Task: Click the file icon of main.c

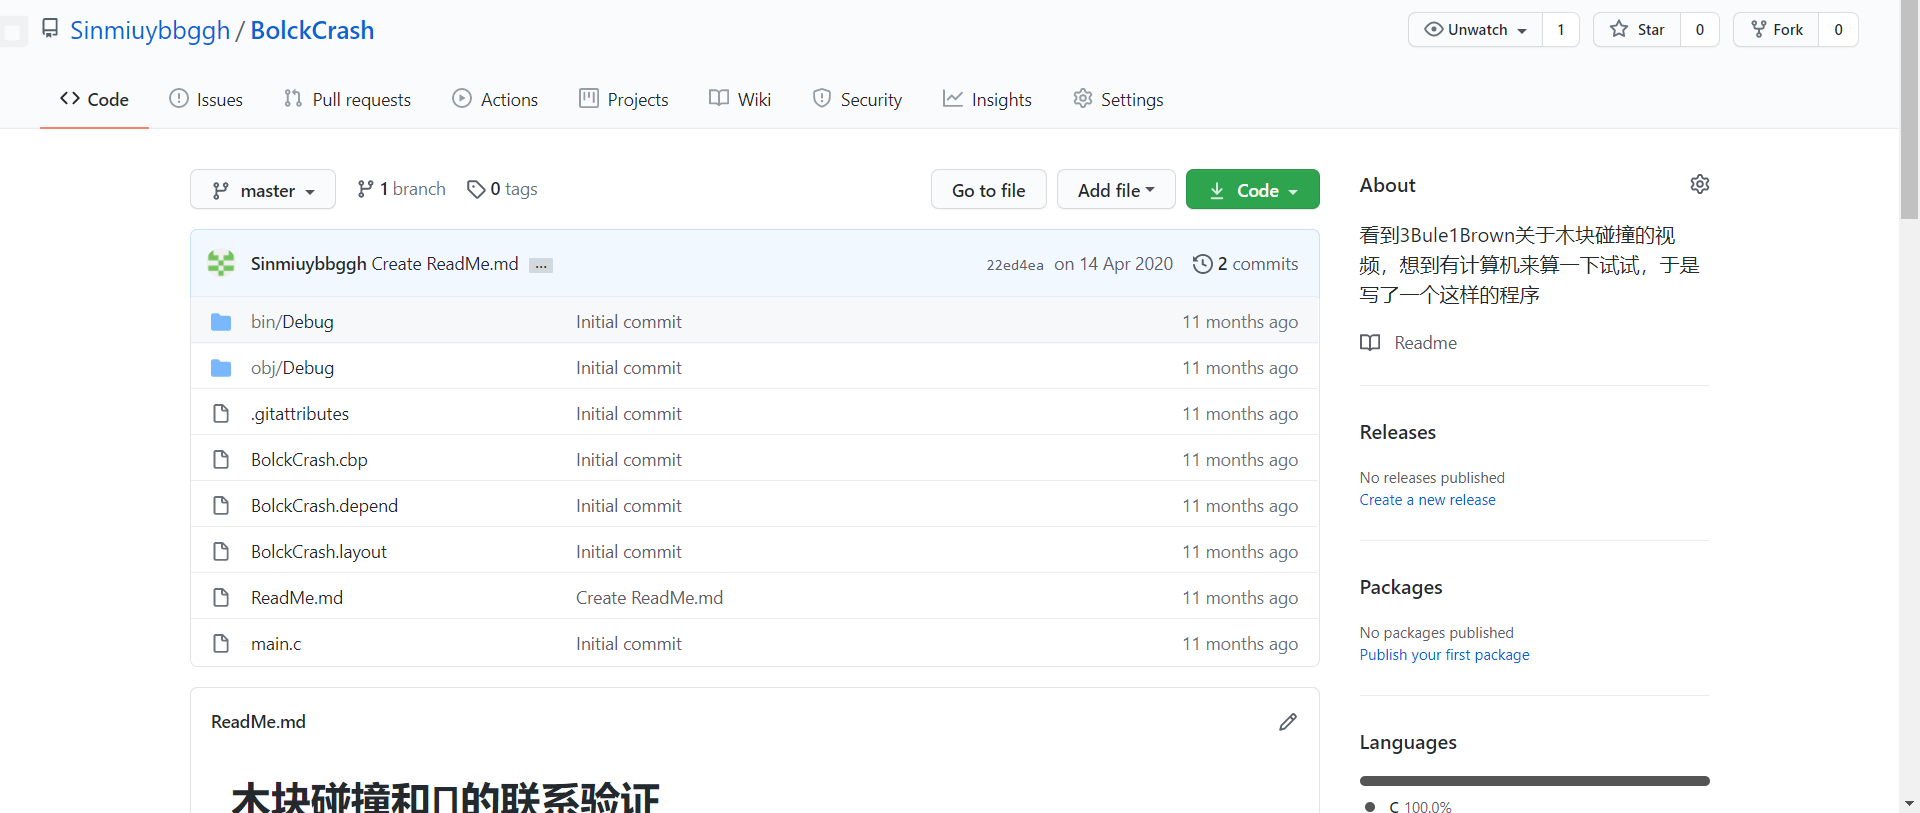Action: click(x=221, y=644)
